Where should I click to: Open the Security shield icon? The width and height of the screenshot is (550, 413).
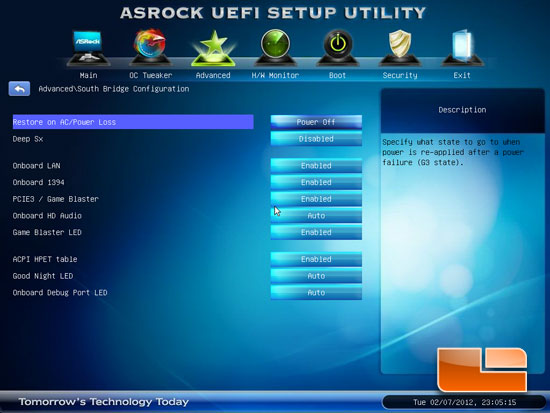click(400, 48)
